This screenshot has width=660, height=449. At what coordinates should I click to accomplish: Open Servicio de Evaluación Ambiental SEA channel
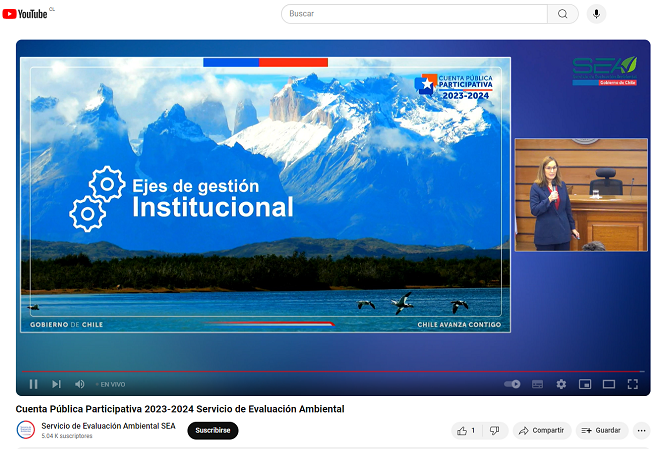point(108,425)
